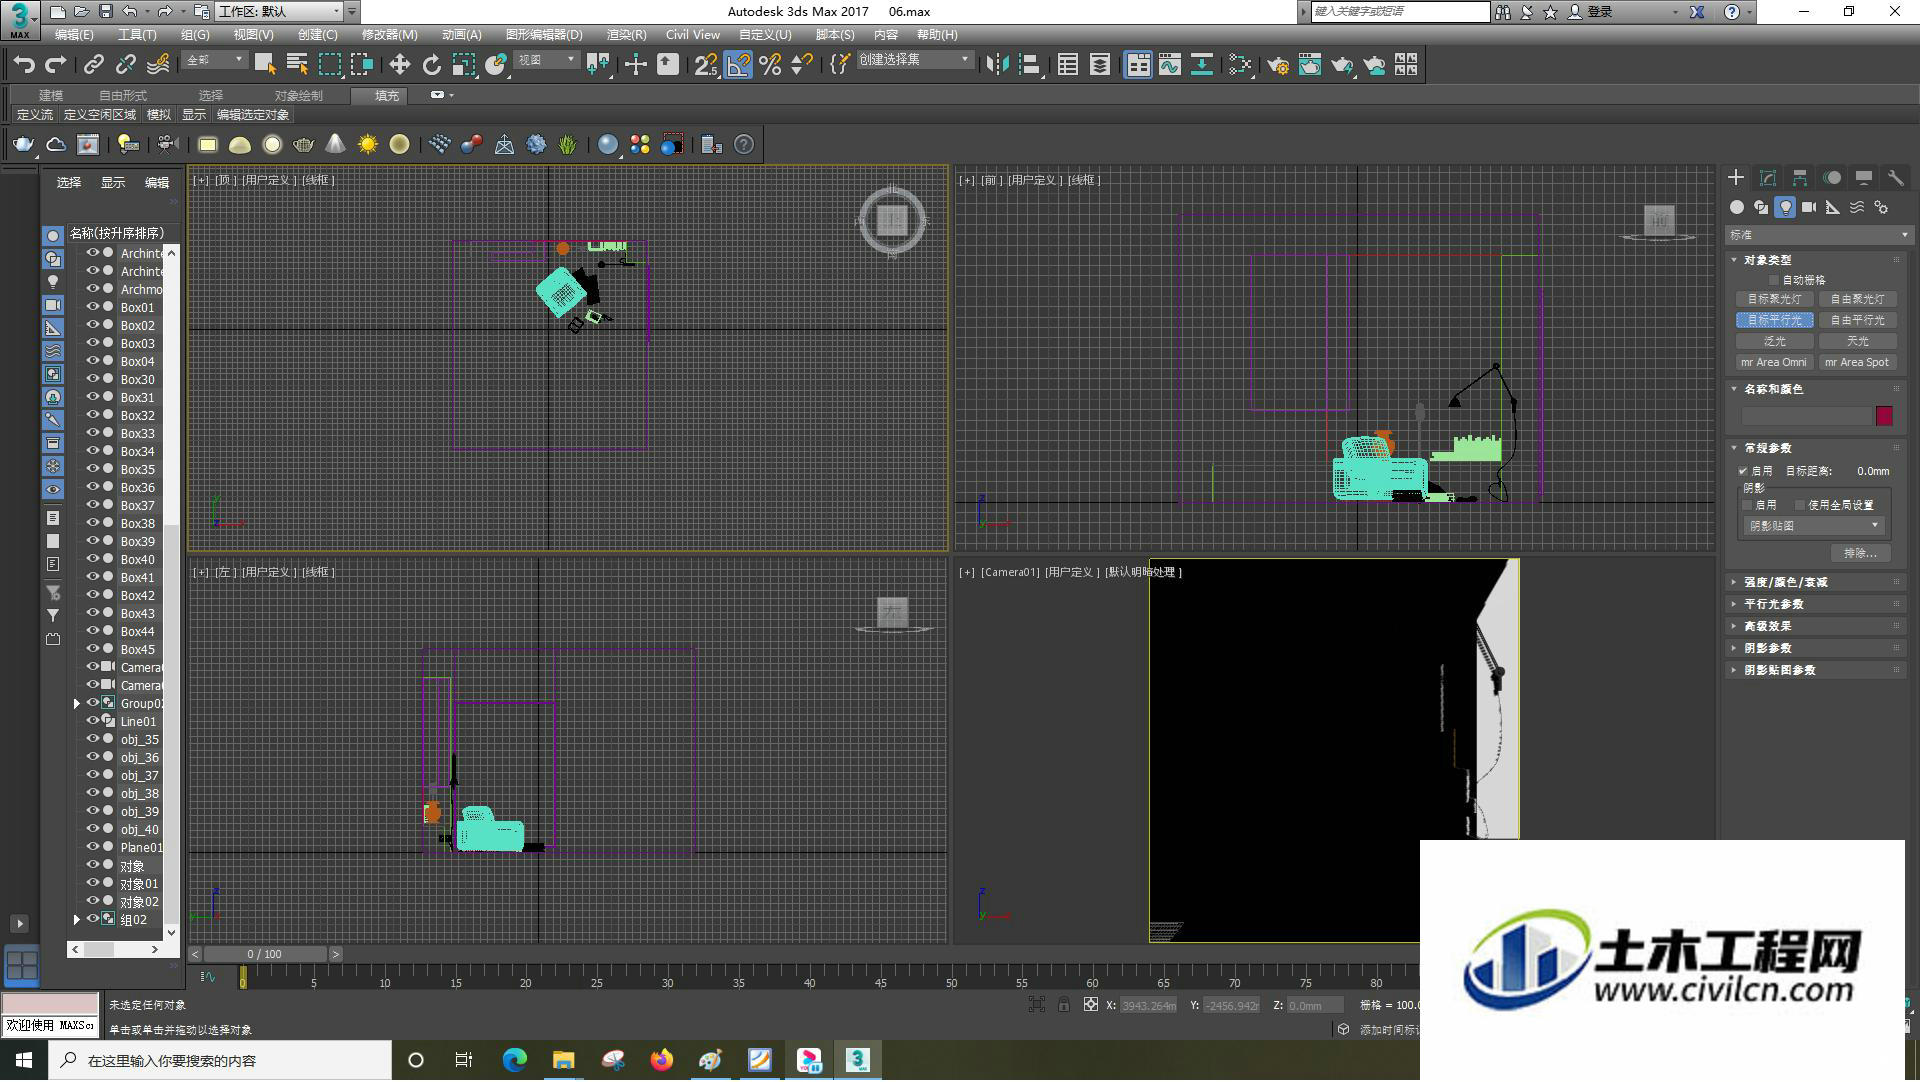The height and width of the screenshot is (1082, 1920).
Task: Select the Link tool (chain icon)
Action: point(94,65)
